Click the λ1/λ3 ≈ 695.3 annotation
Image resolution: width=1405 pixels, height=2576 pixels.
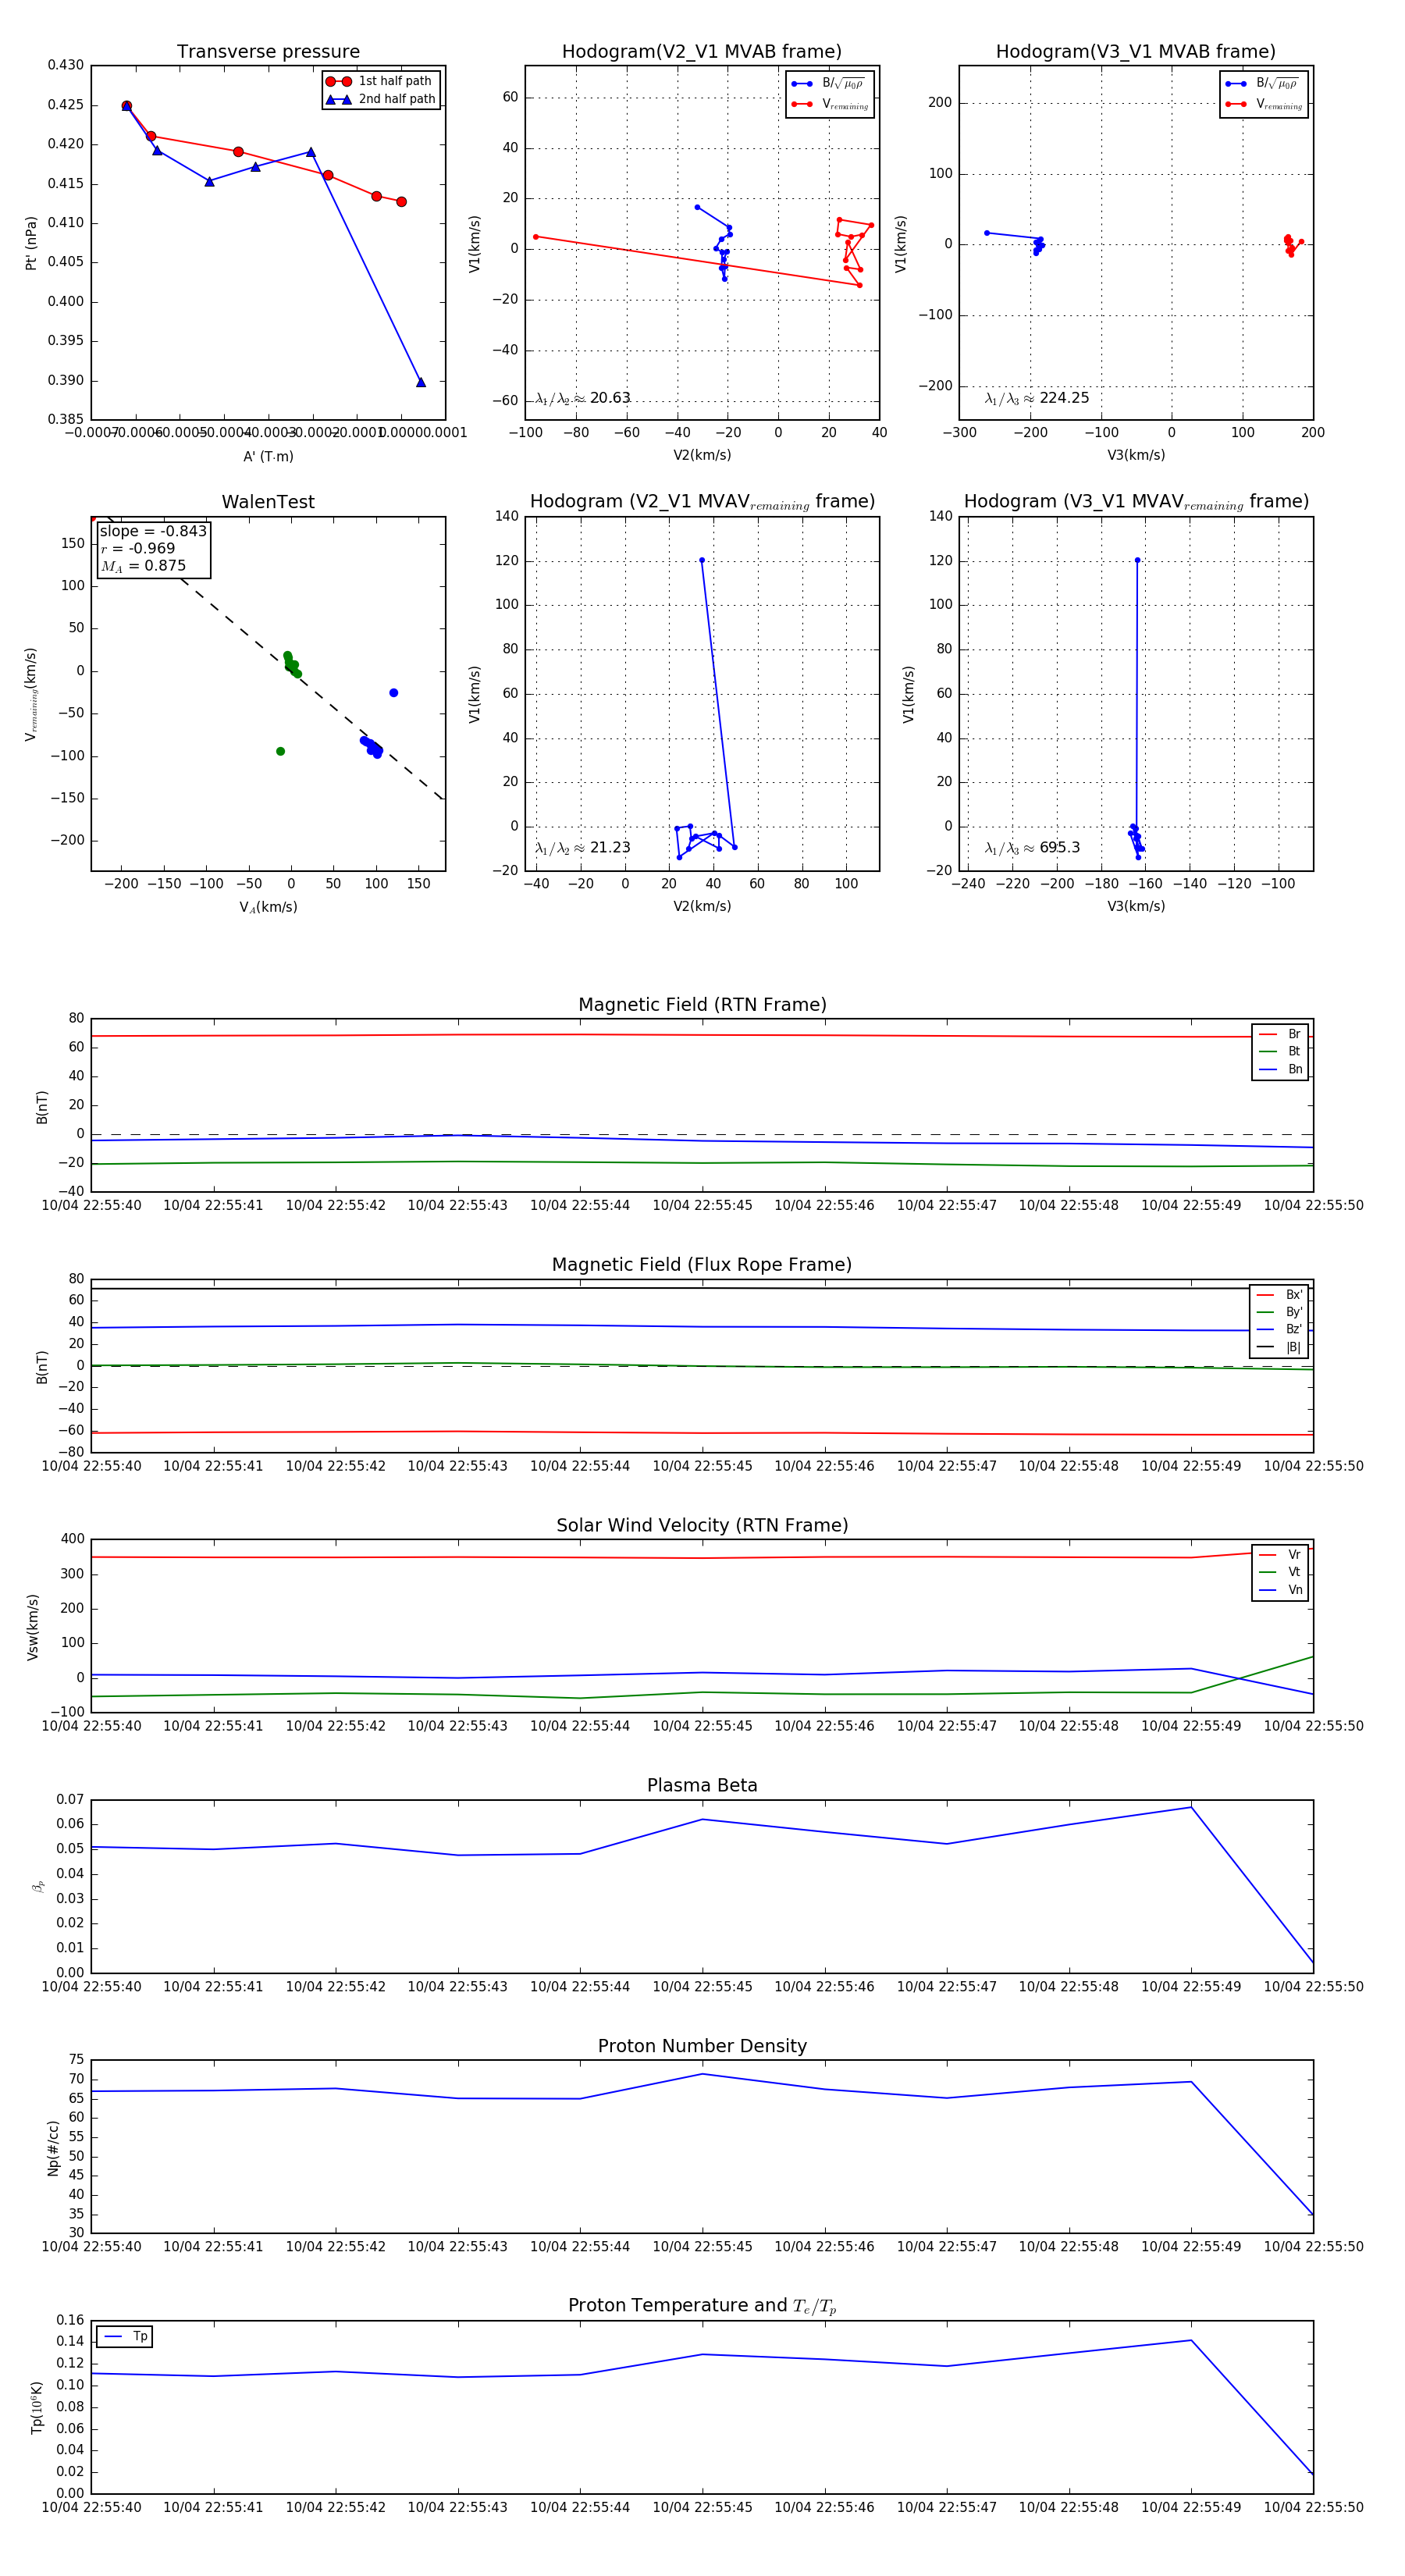click(x=1032, y=847)
